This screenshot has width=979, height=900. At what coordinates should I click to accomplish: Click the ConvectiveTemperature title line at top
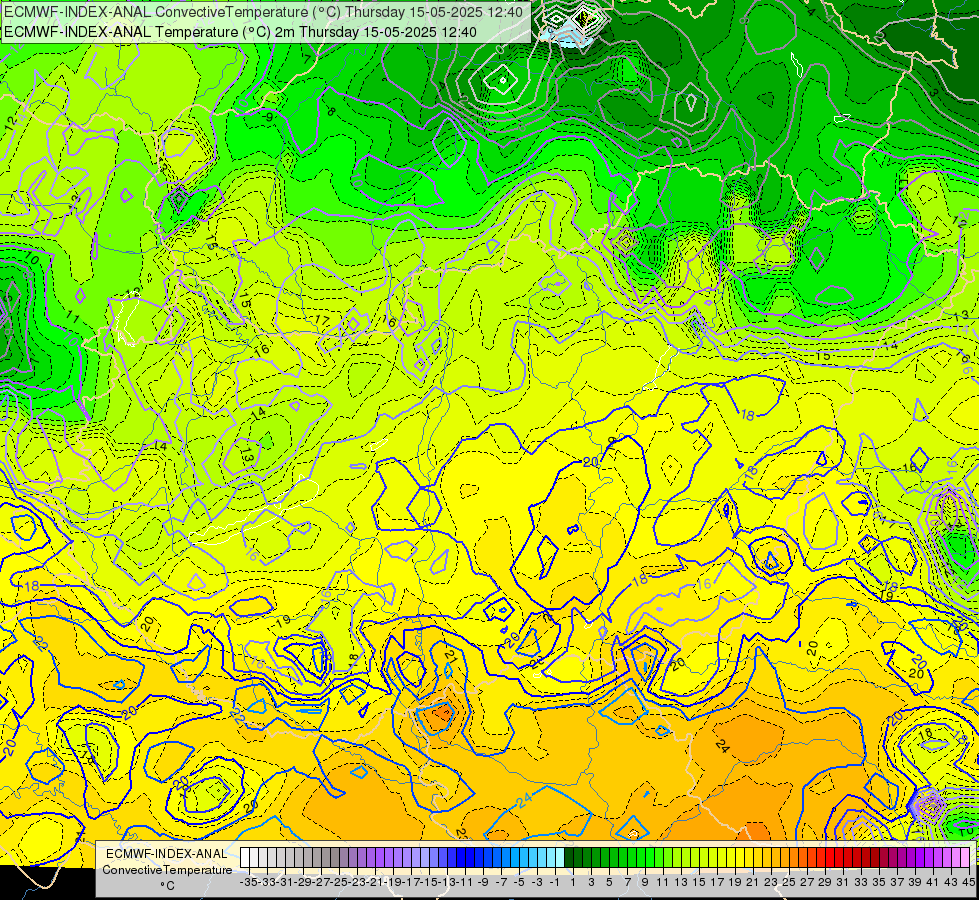coord(263,12)
